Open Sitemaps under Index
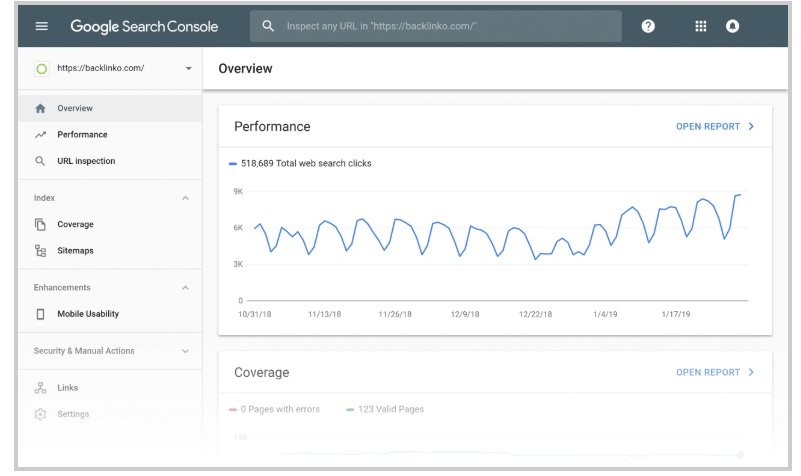 (x=110, y=251)
